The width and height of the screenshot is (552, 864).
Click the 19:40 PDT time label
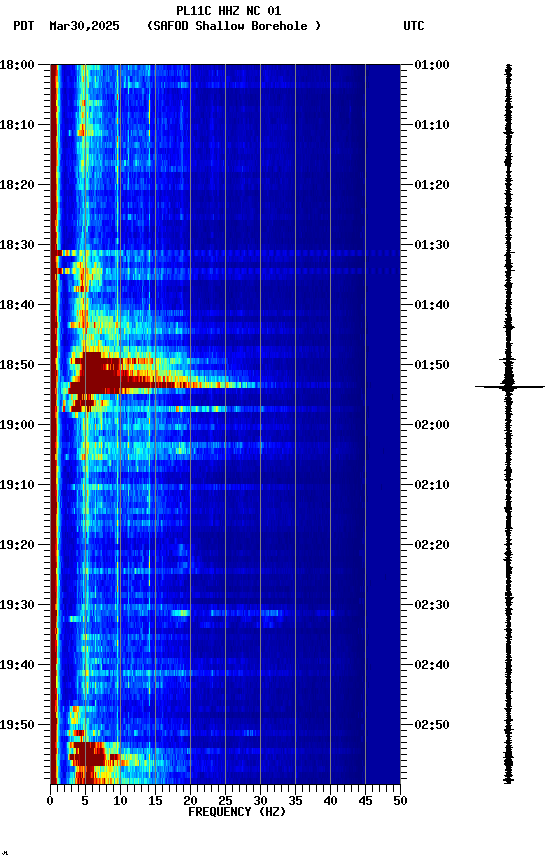coord(17,666)
